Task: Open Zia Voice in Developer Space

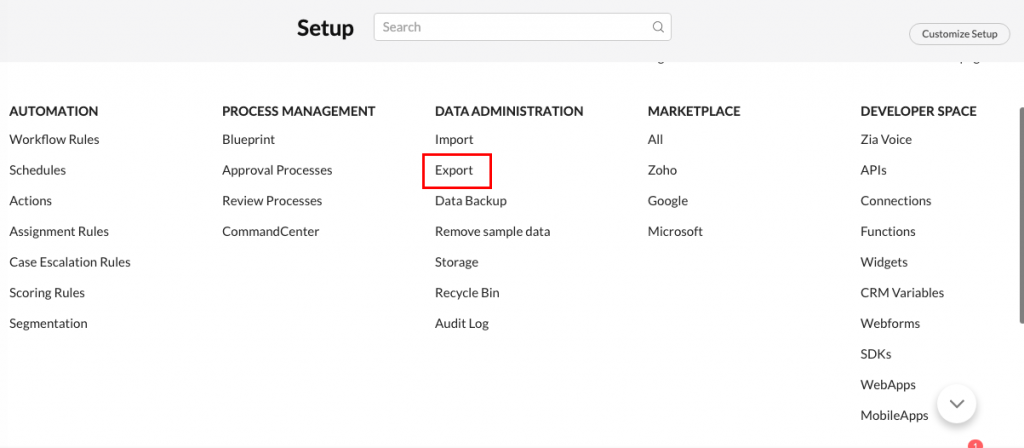Action: pyautogui.click(x=886, y=140)
